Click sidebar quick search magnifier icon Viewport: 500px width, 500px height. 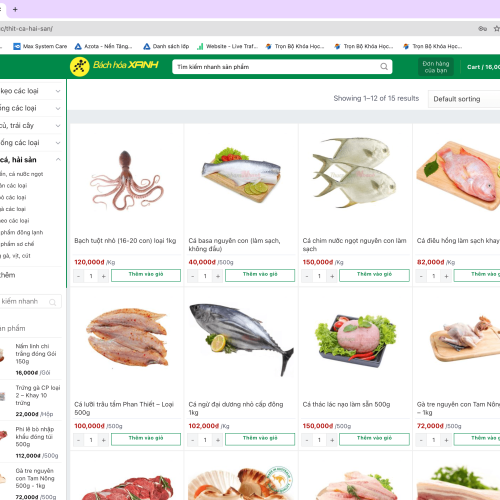pyautogui.click(x=52, y=302)
